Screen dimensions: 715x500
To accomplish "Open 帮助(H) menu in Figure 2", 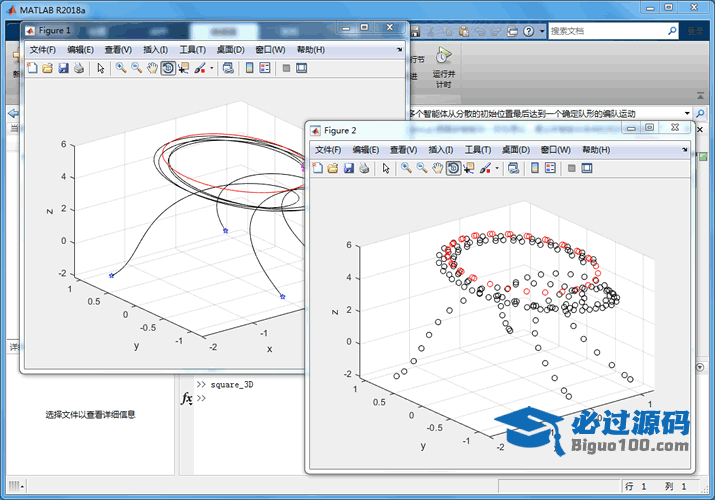I will coord(596,150).
